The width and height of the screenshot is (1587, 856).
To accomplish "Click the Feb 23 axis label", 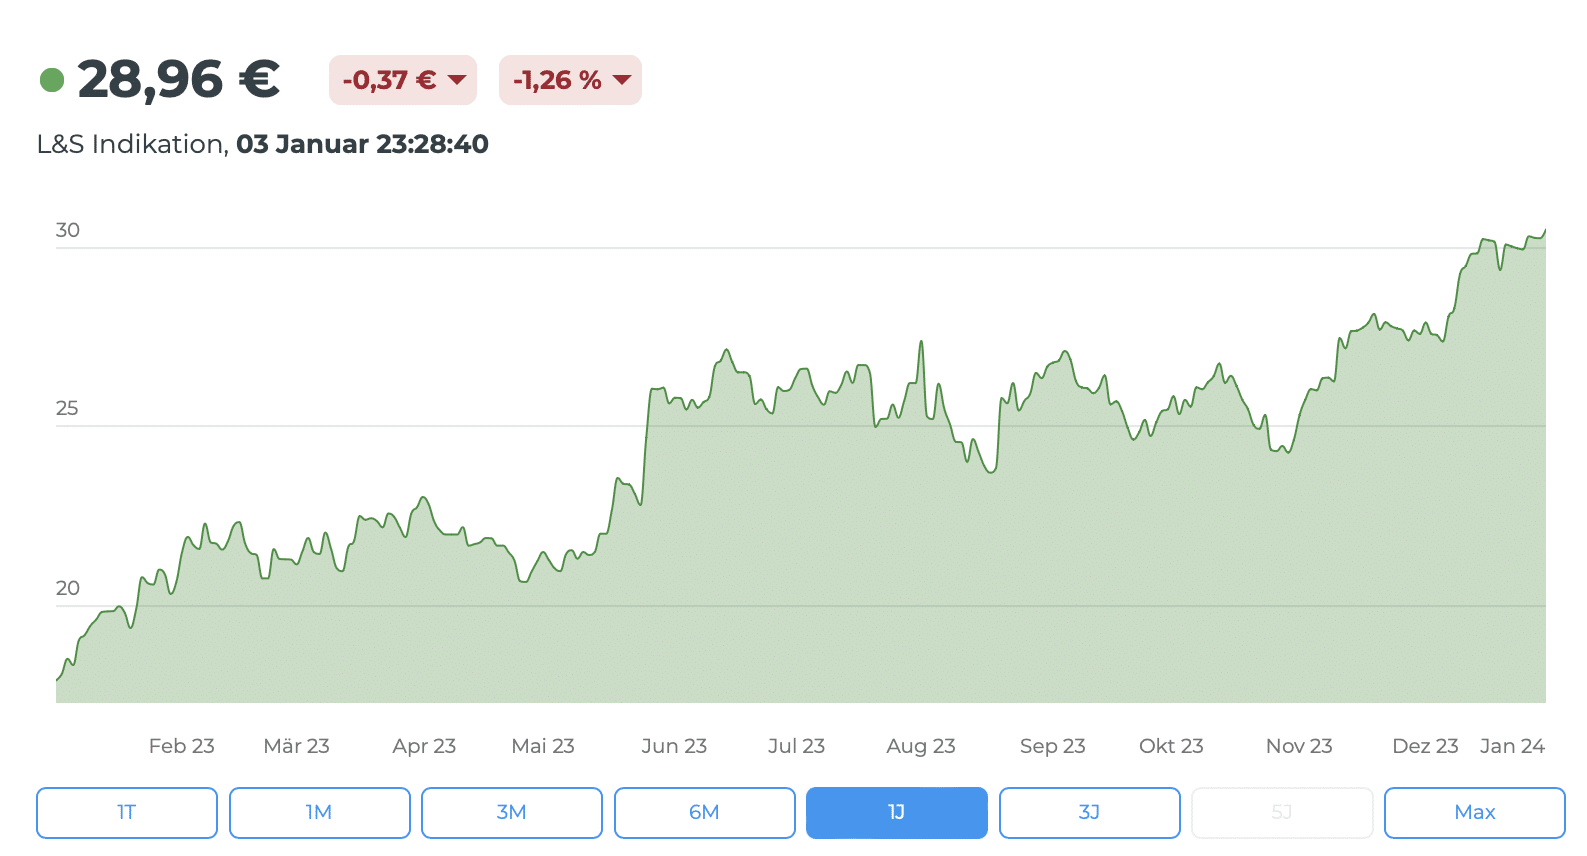I will [182, 746].
